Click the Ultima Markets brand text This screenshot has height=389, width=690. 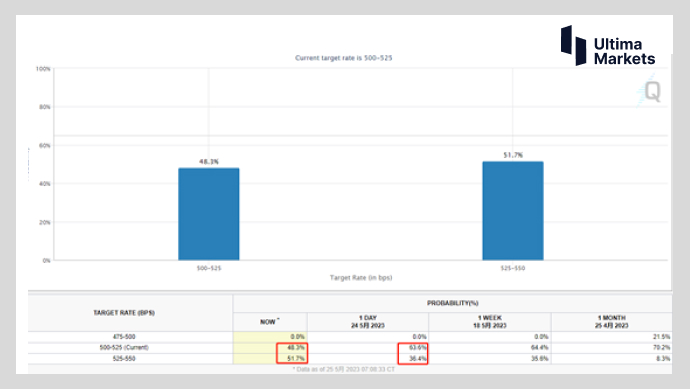point(624,51)
